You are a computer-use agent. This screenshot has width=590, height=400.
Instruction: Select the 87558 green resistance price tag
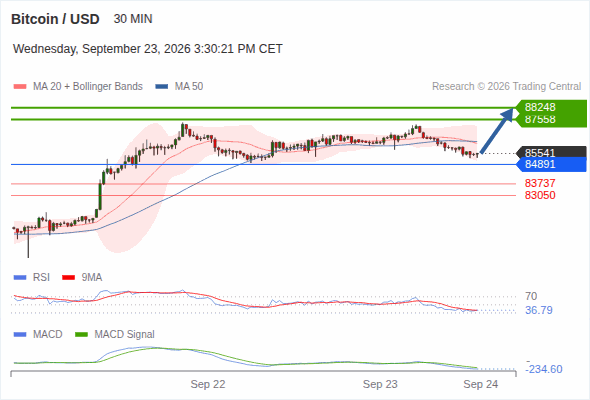pos(551,120)
